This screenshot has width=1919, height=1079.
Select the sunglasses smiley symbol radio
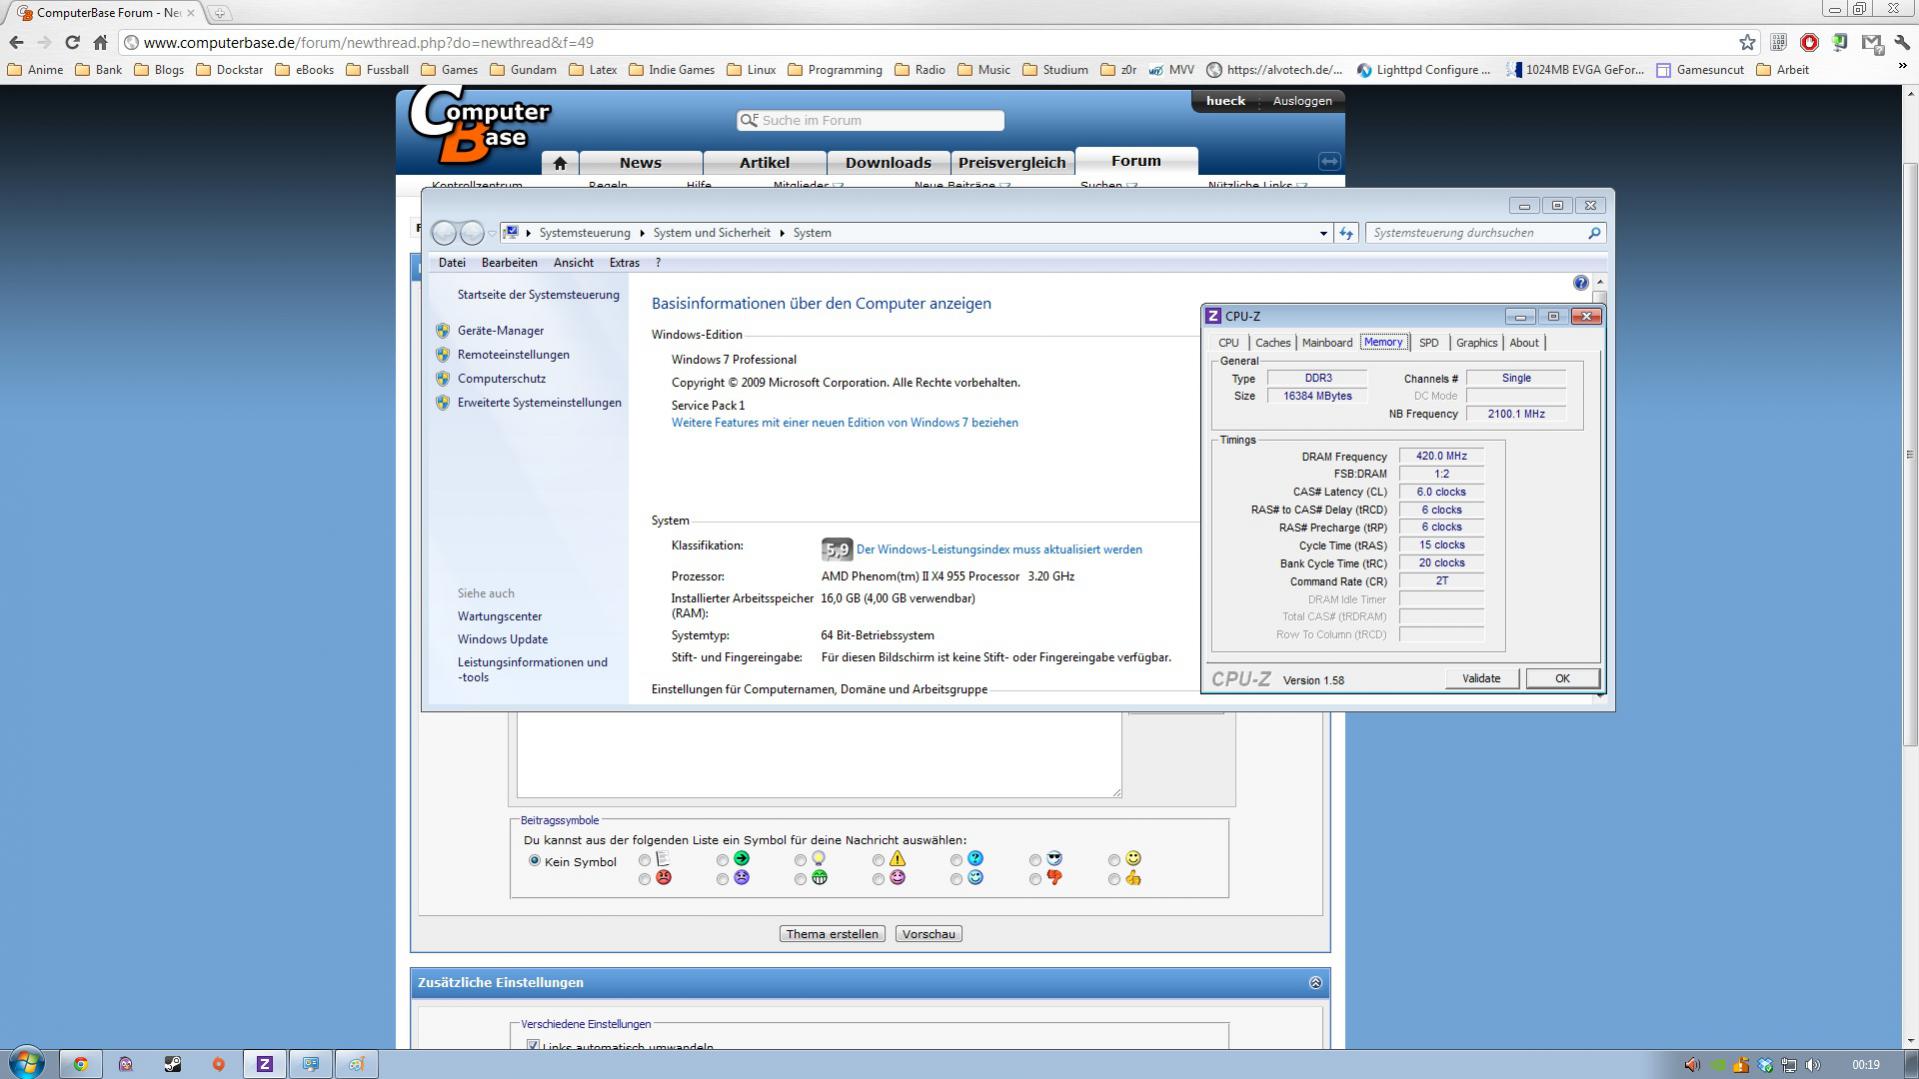(x=1036, y=860)
